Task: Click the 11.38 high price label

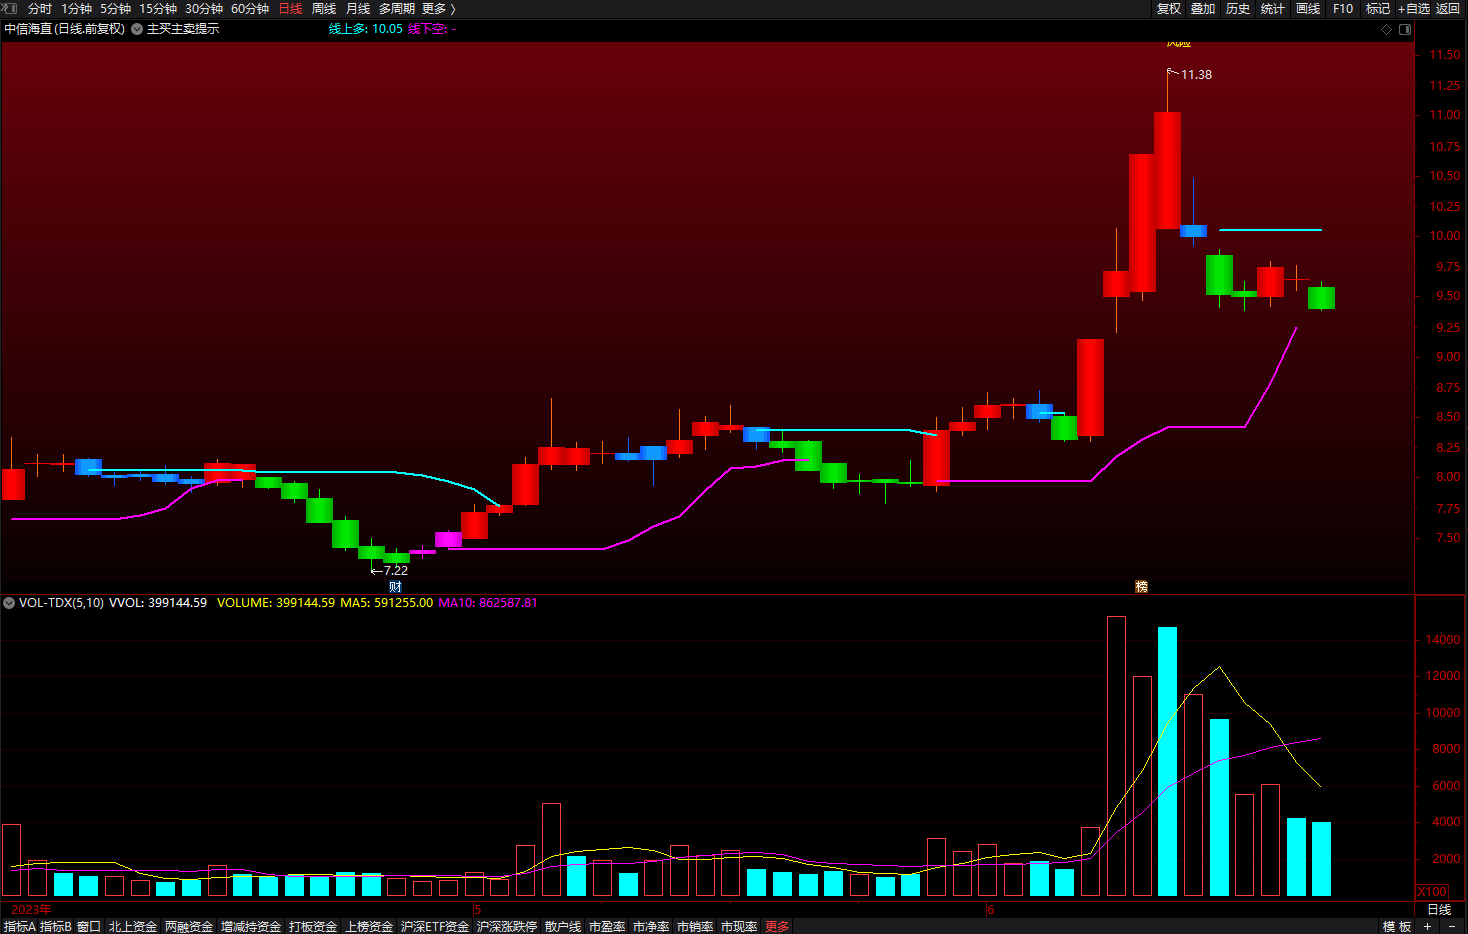Action: coord(1196,75)
